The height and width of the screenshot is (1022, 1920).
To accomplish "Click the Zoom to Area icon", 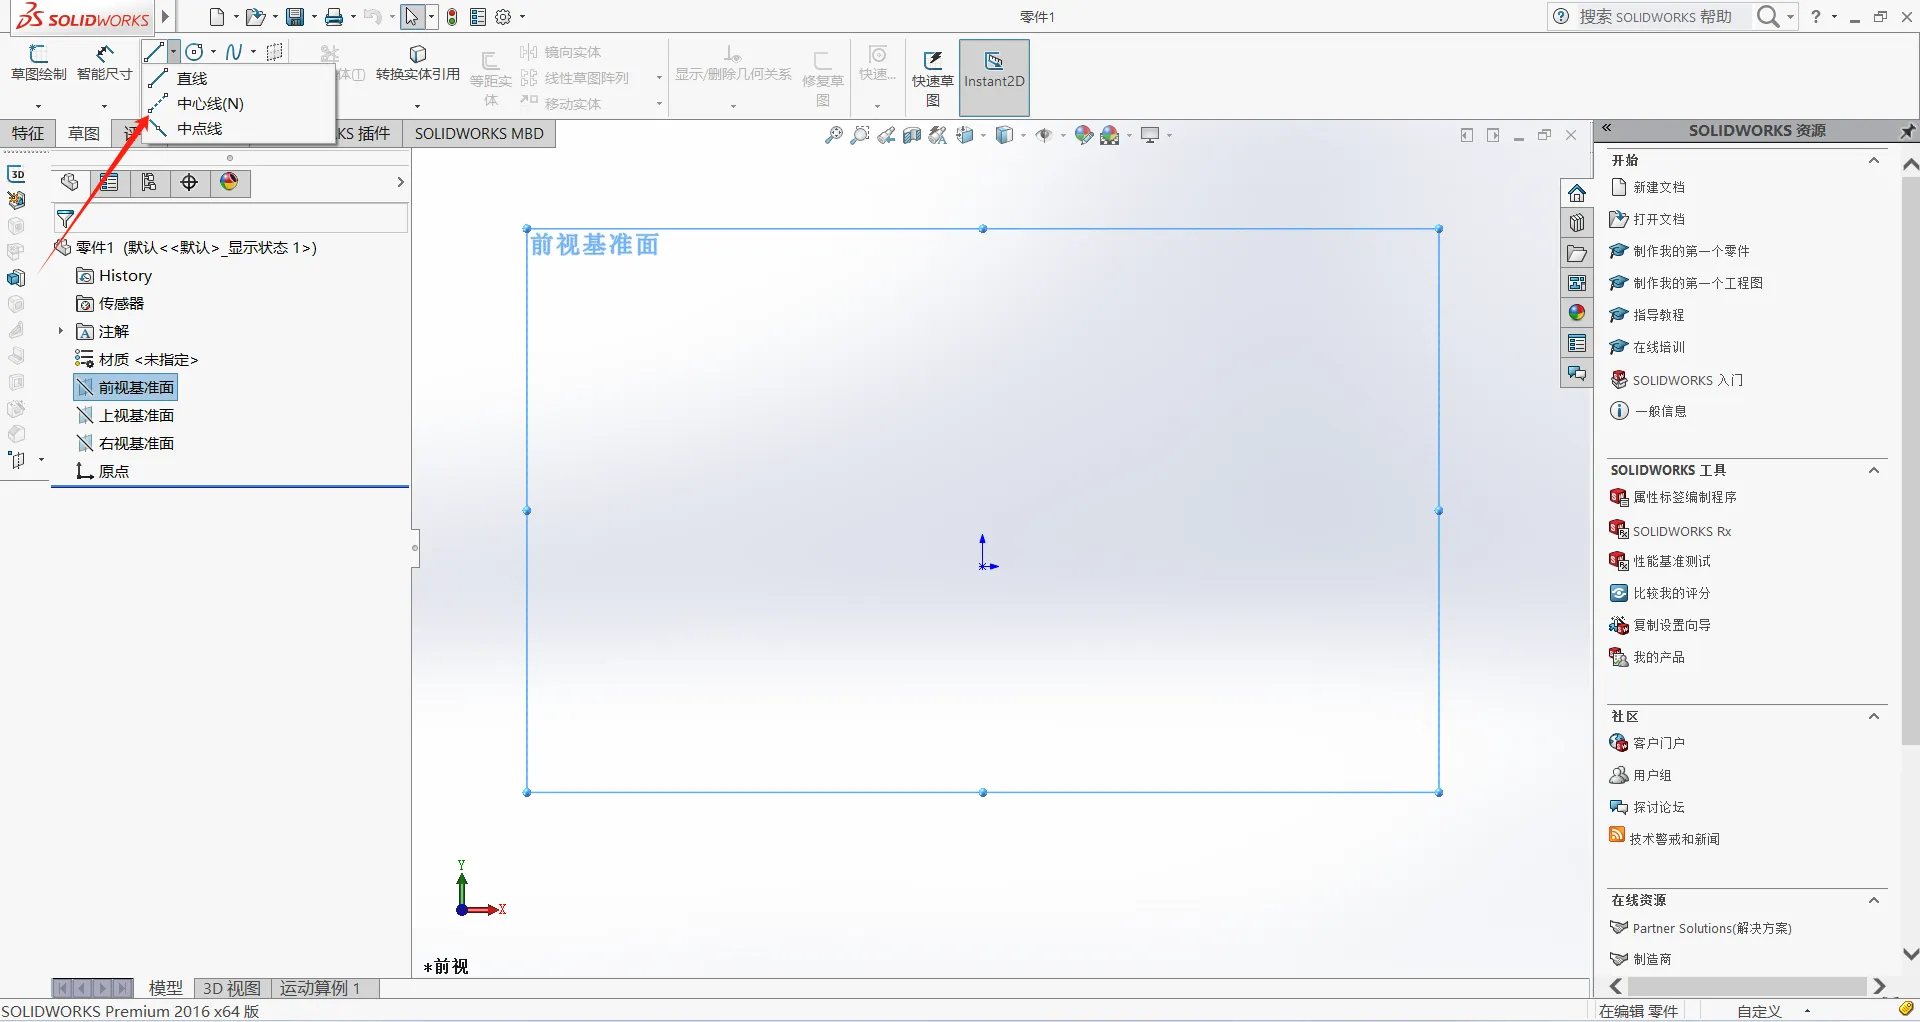I will [859, 135].
